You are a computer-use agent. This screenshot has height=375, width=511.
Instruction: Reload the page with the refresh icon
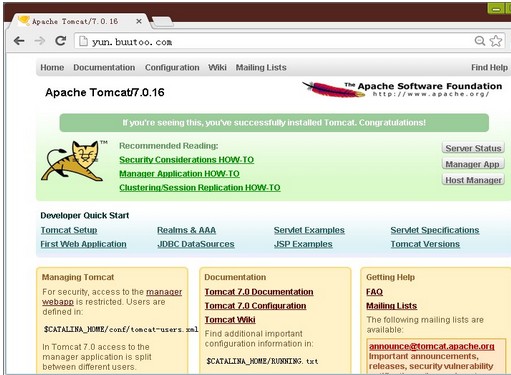[x=60, y=41]
